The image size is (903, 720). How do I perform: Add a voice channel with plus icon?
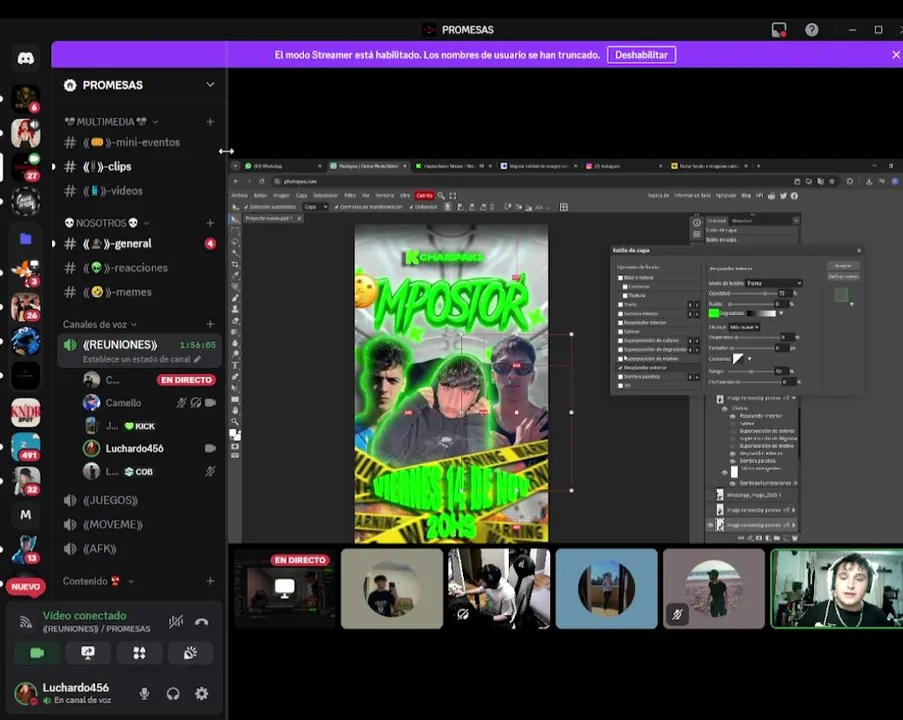[210, 324]
